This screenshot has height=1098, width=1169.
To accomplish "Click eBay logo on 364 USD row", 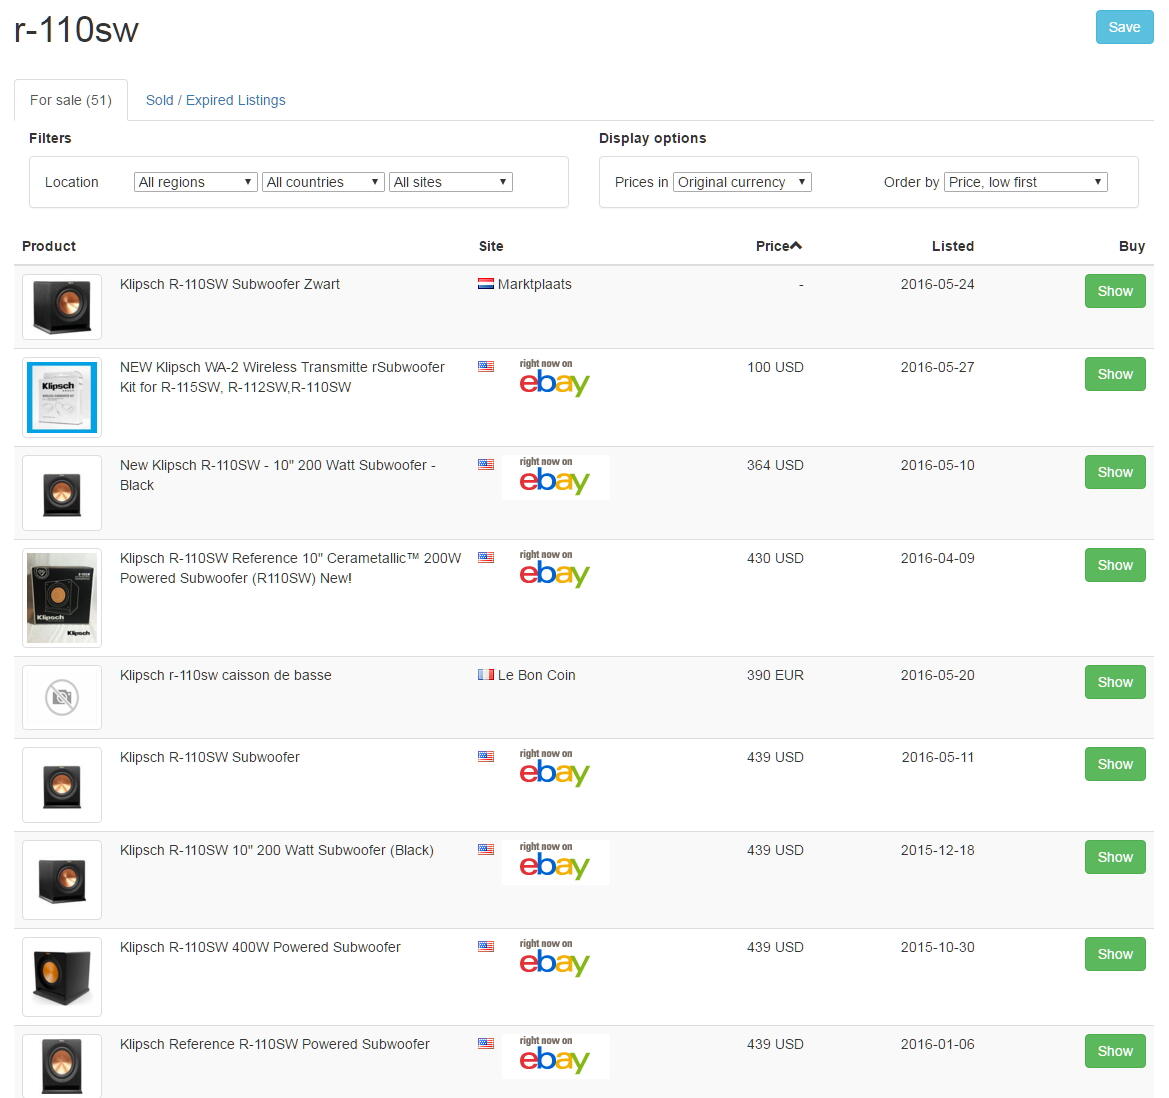I will point(555,476).
